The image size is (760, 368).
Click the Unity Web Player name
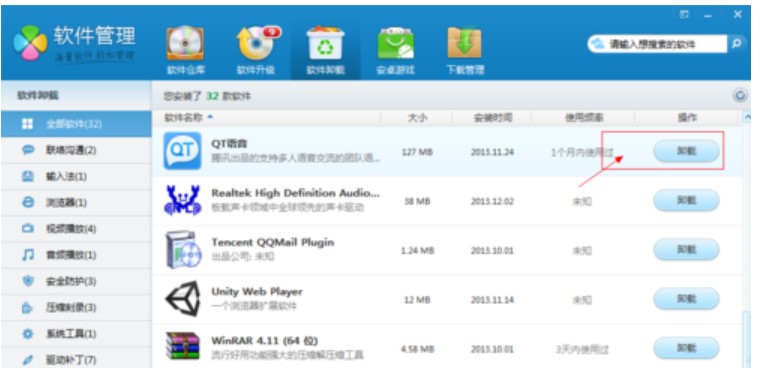click(257, 291)
